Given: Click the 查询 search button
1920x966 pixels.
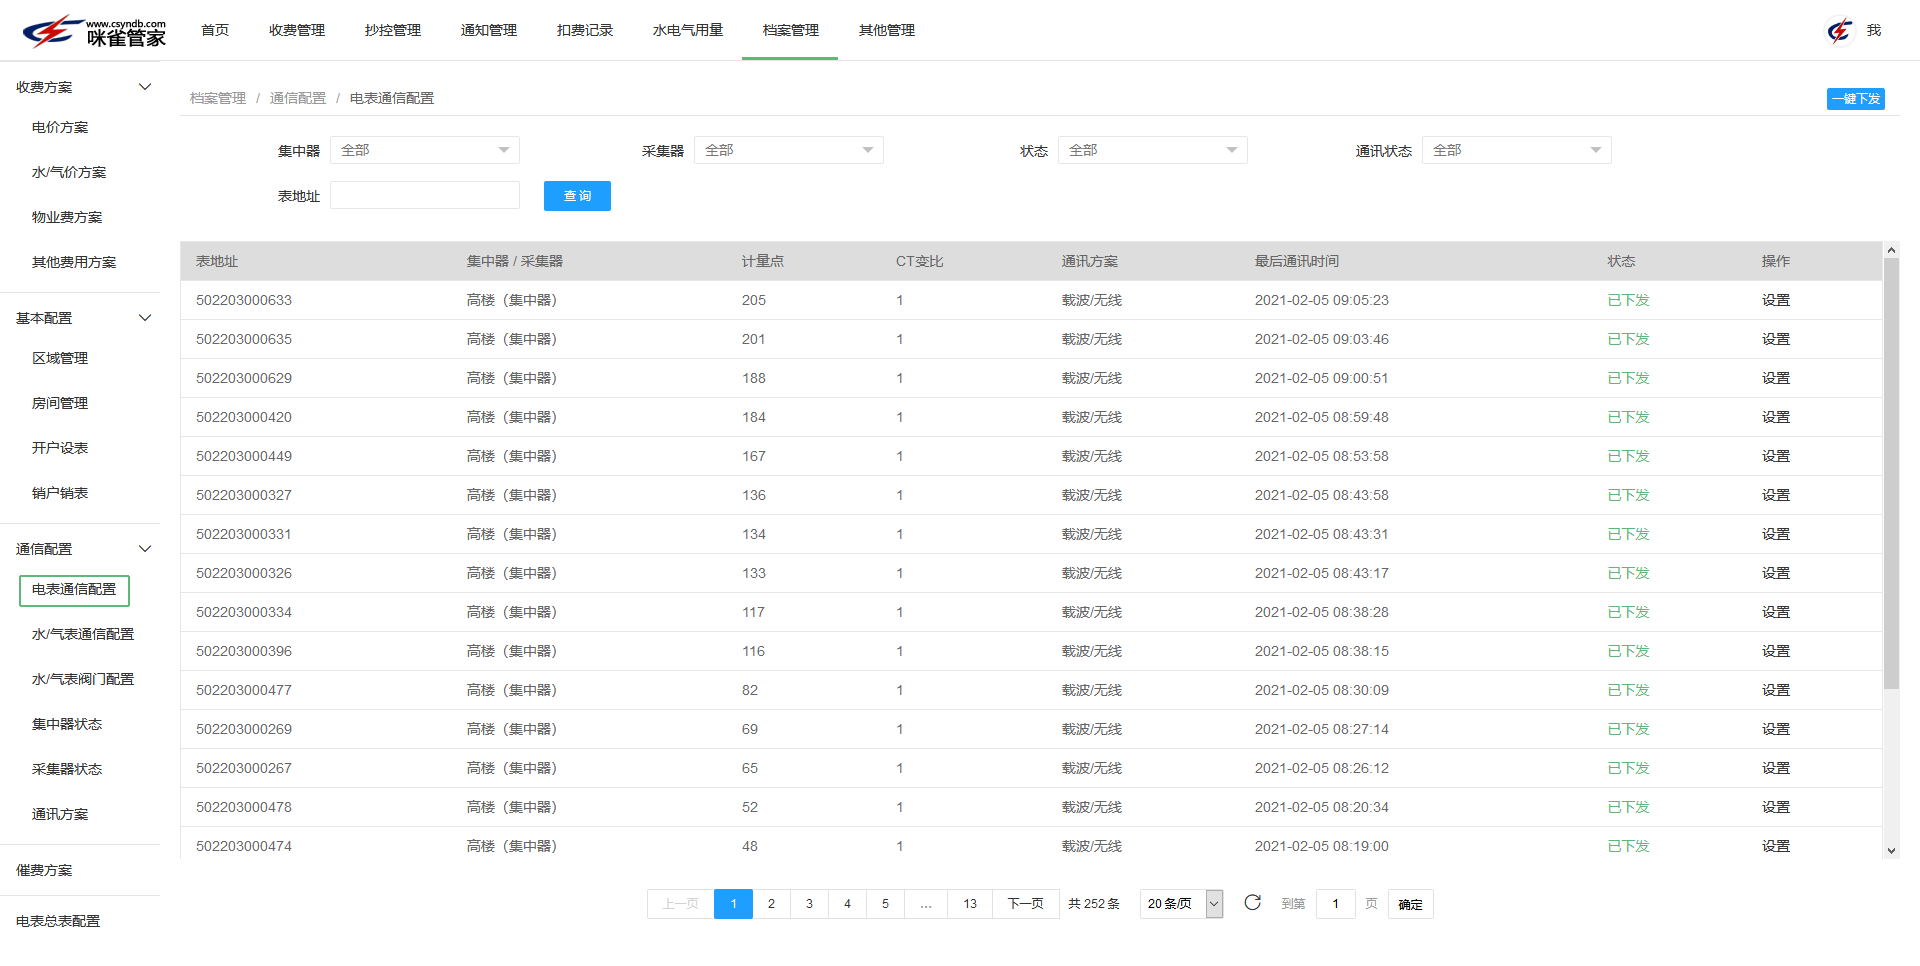Looking at the screenshot, I should [577, 195].
